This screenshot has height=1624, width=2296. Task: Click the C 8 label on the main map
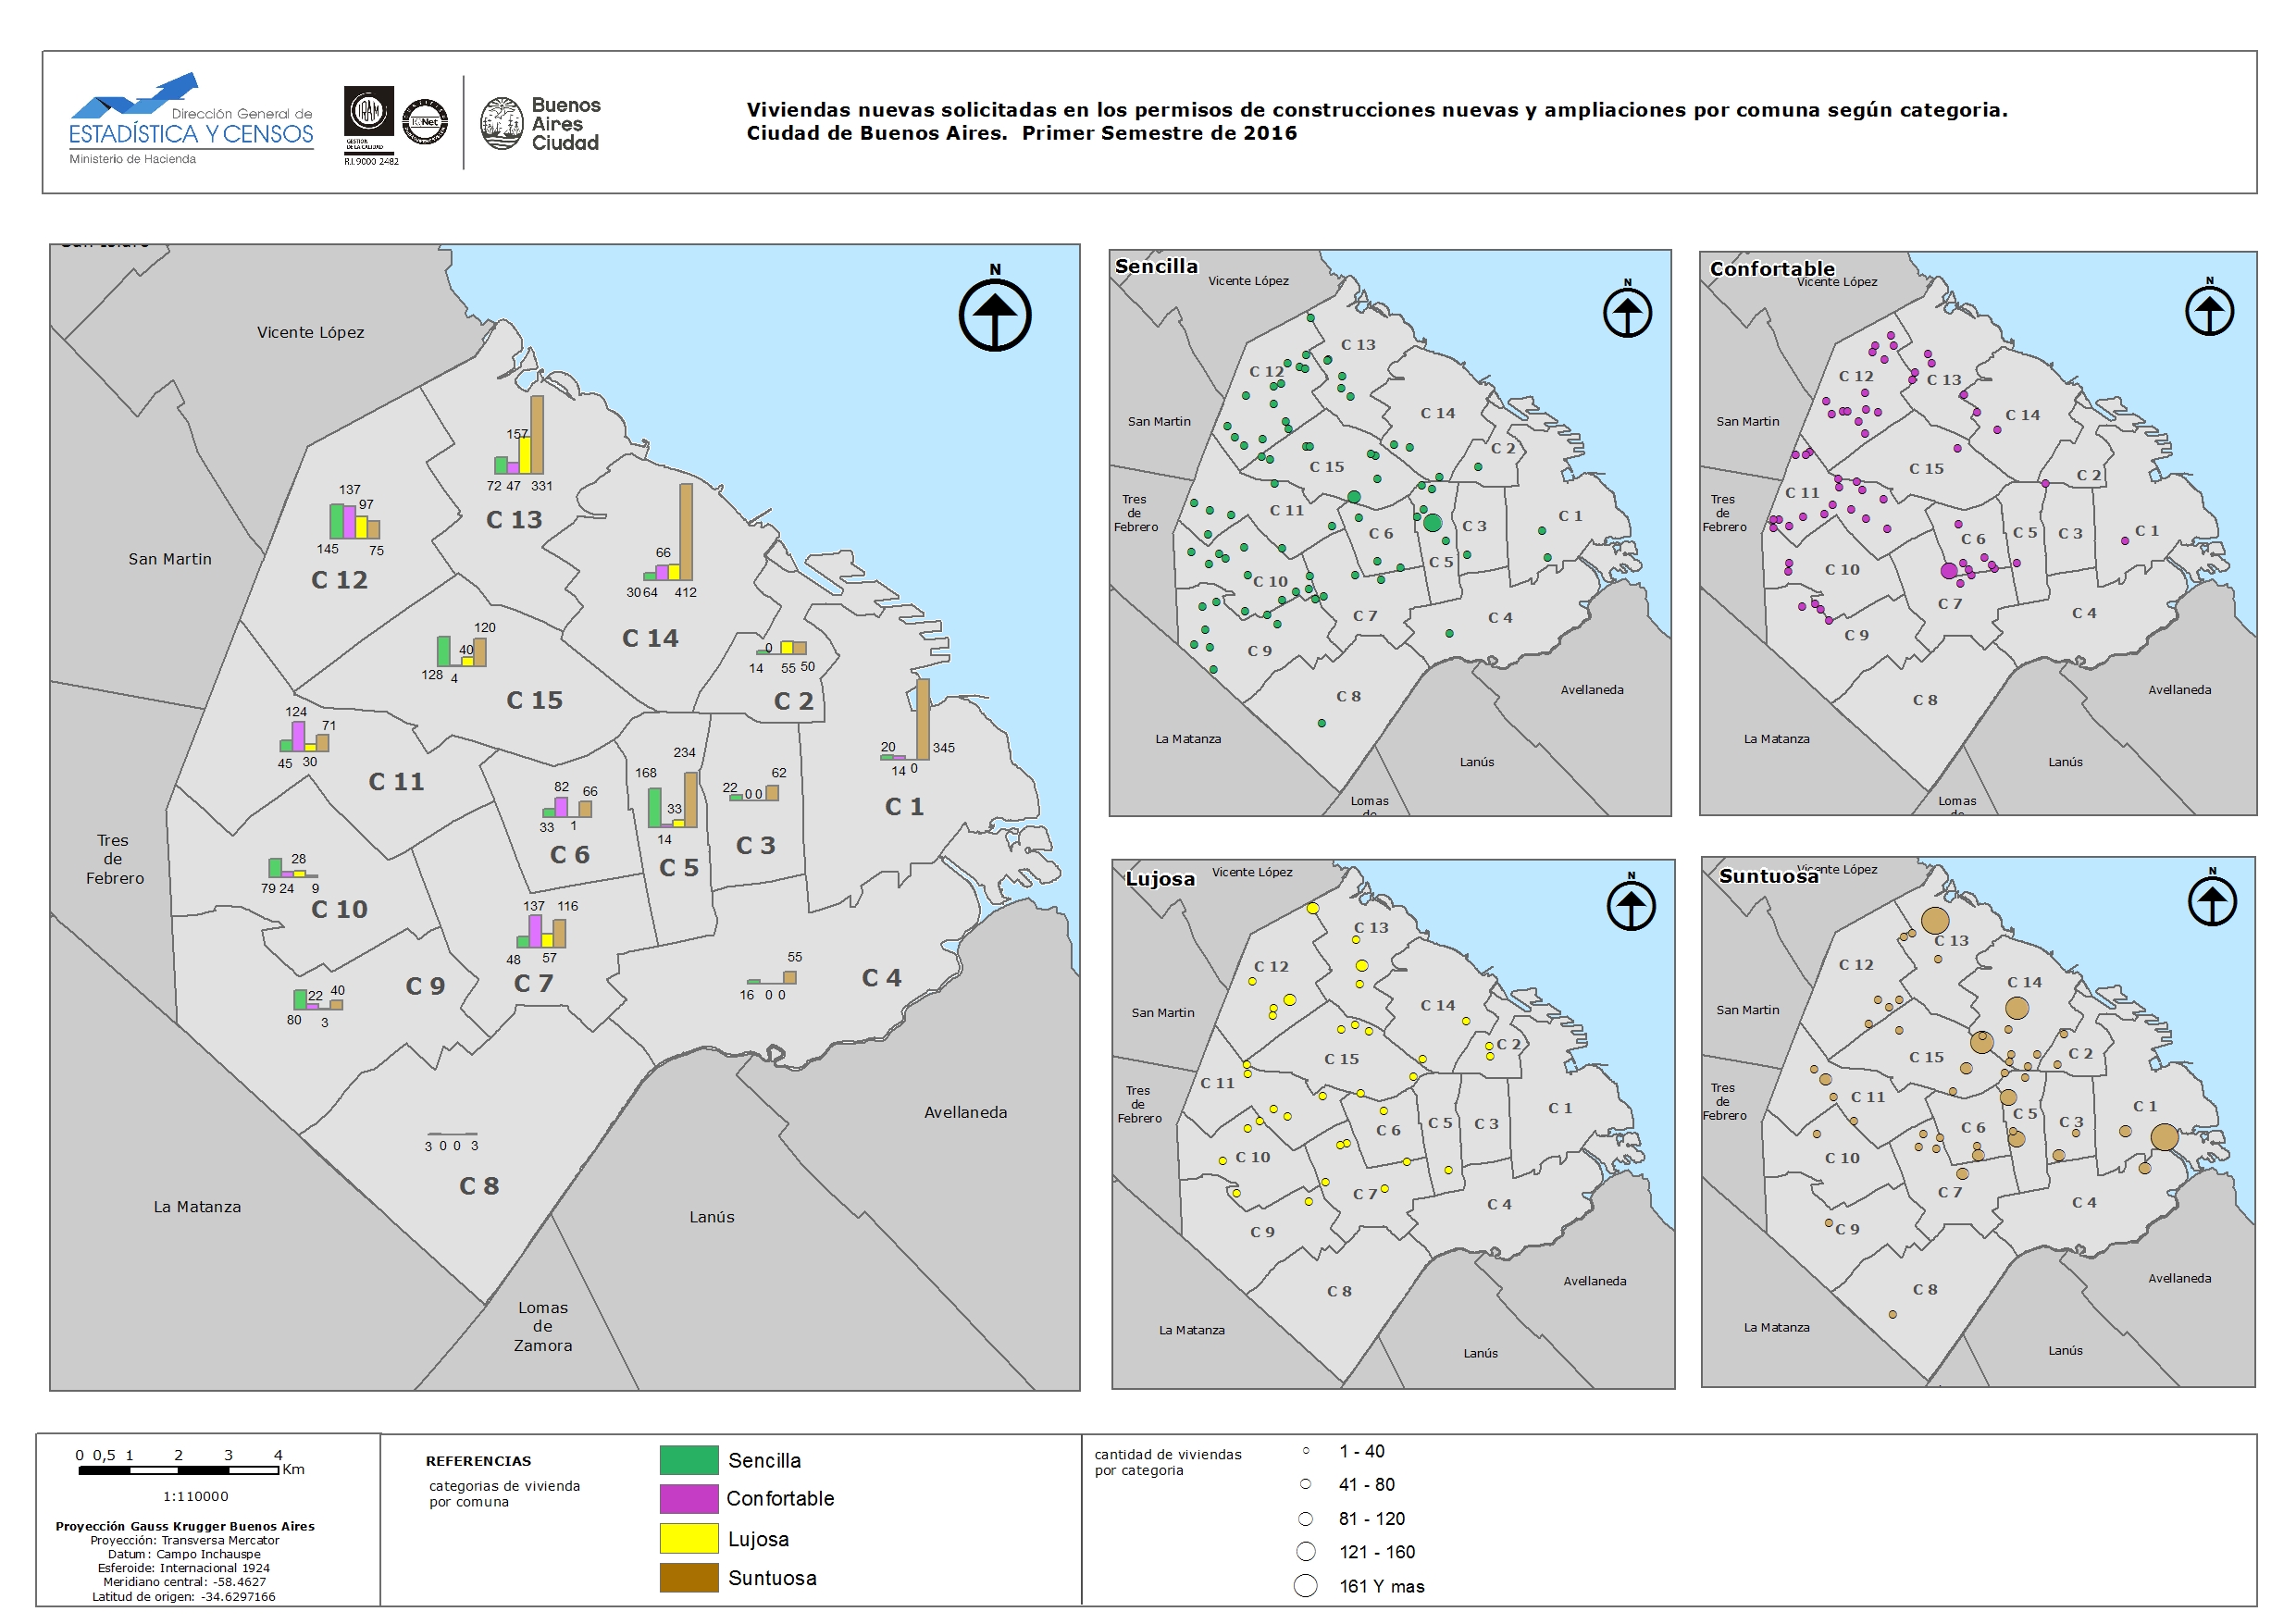[479, 1186]
